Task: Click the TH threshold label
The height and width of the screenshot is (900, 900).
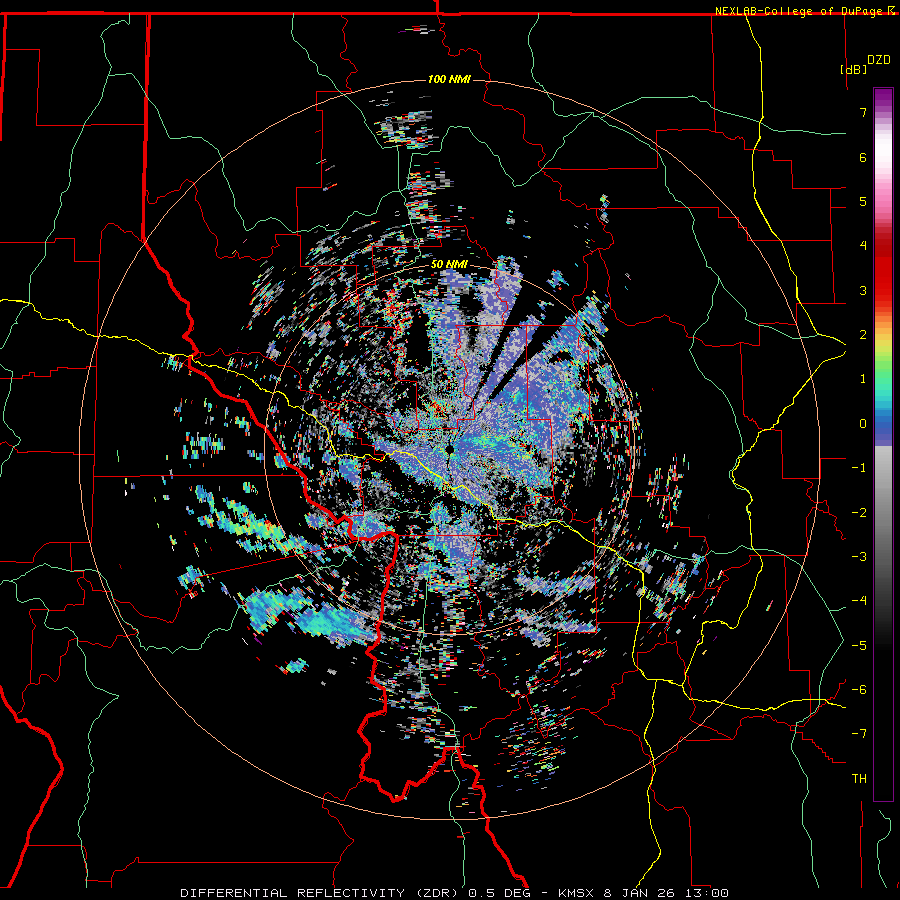Action: pos(859,779)
